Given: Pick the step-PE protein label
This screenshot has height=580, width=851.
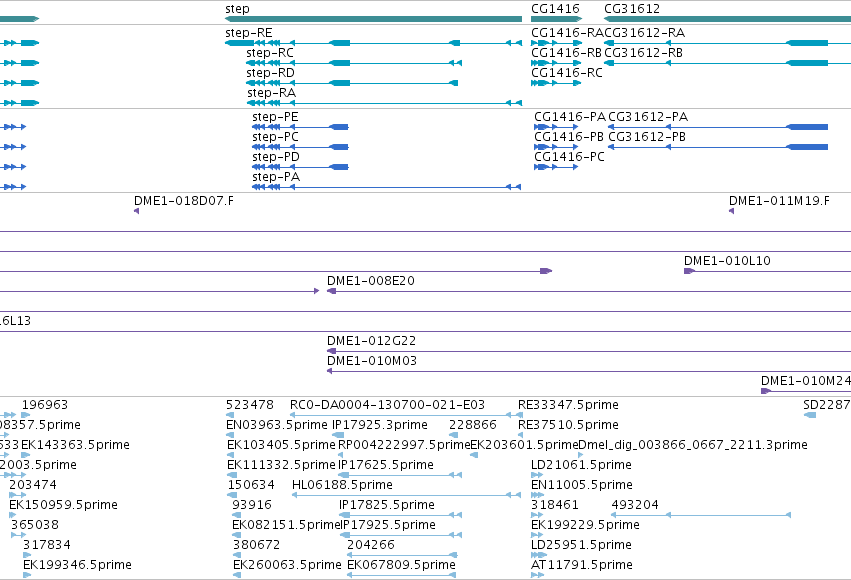Looking at the screenshot, I should pos(275,117).
